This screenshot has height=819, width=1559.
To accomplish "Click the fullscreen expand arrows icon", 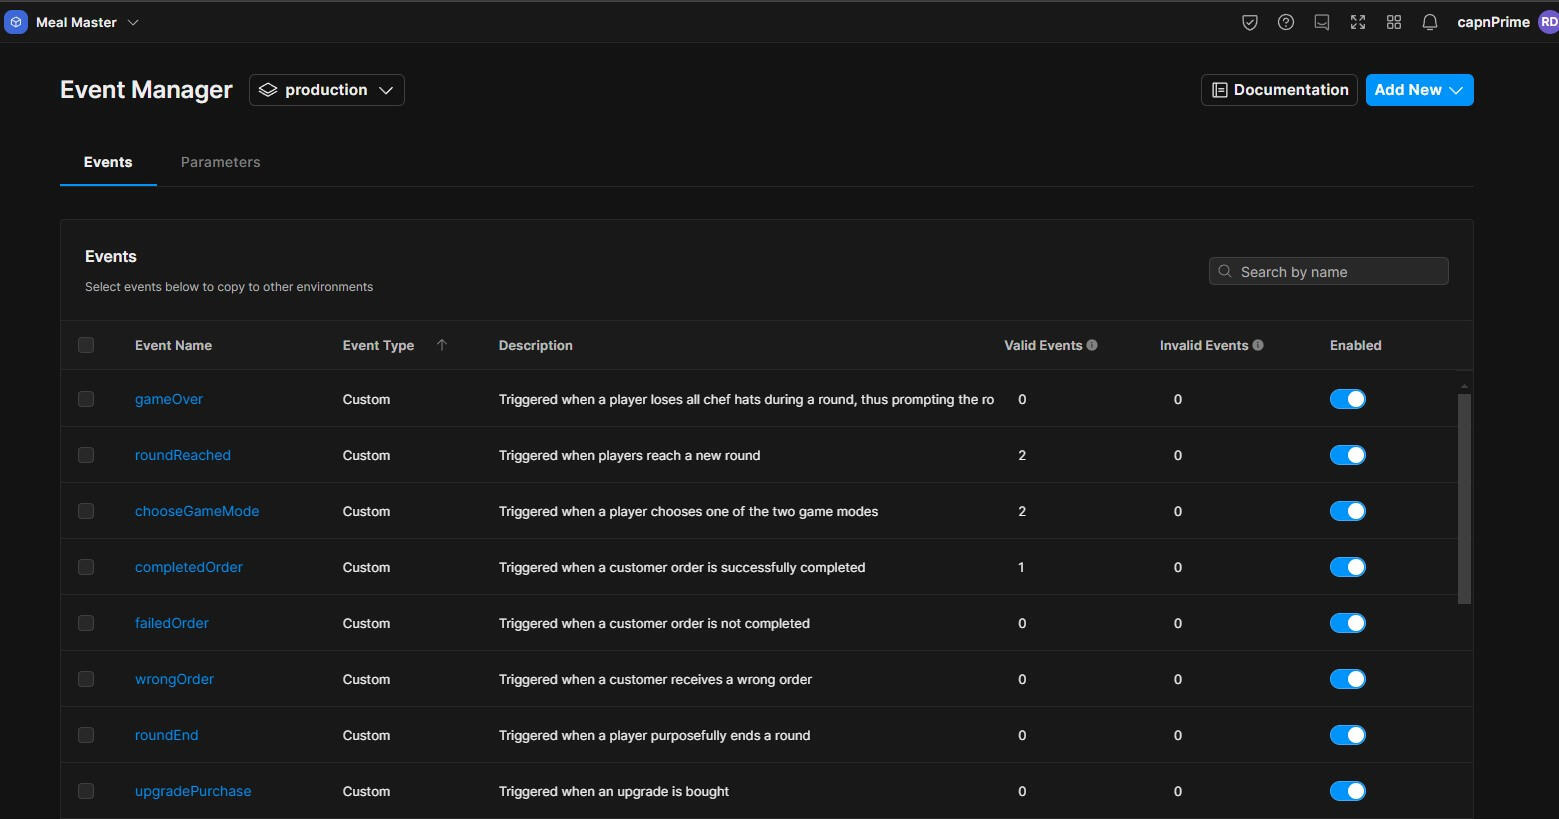I will [x=1358, y=22].
